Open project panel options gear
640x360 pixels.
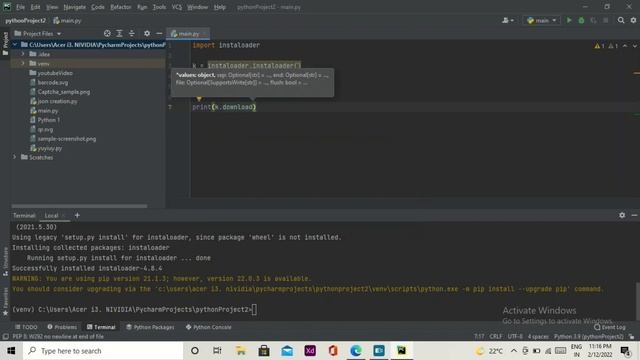coord(147,33)
